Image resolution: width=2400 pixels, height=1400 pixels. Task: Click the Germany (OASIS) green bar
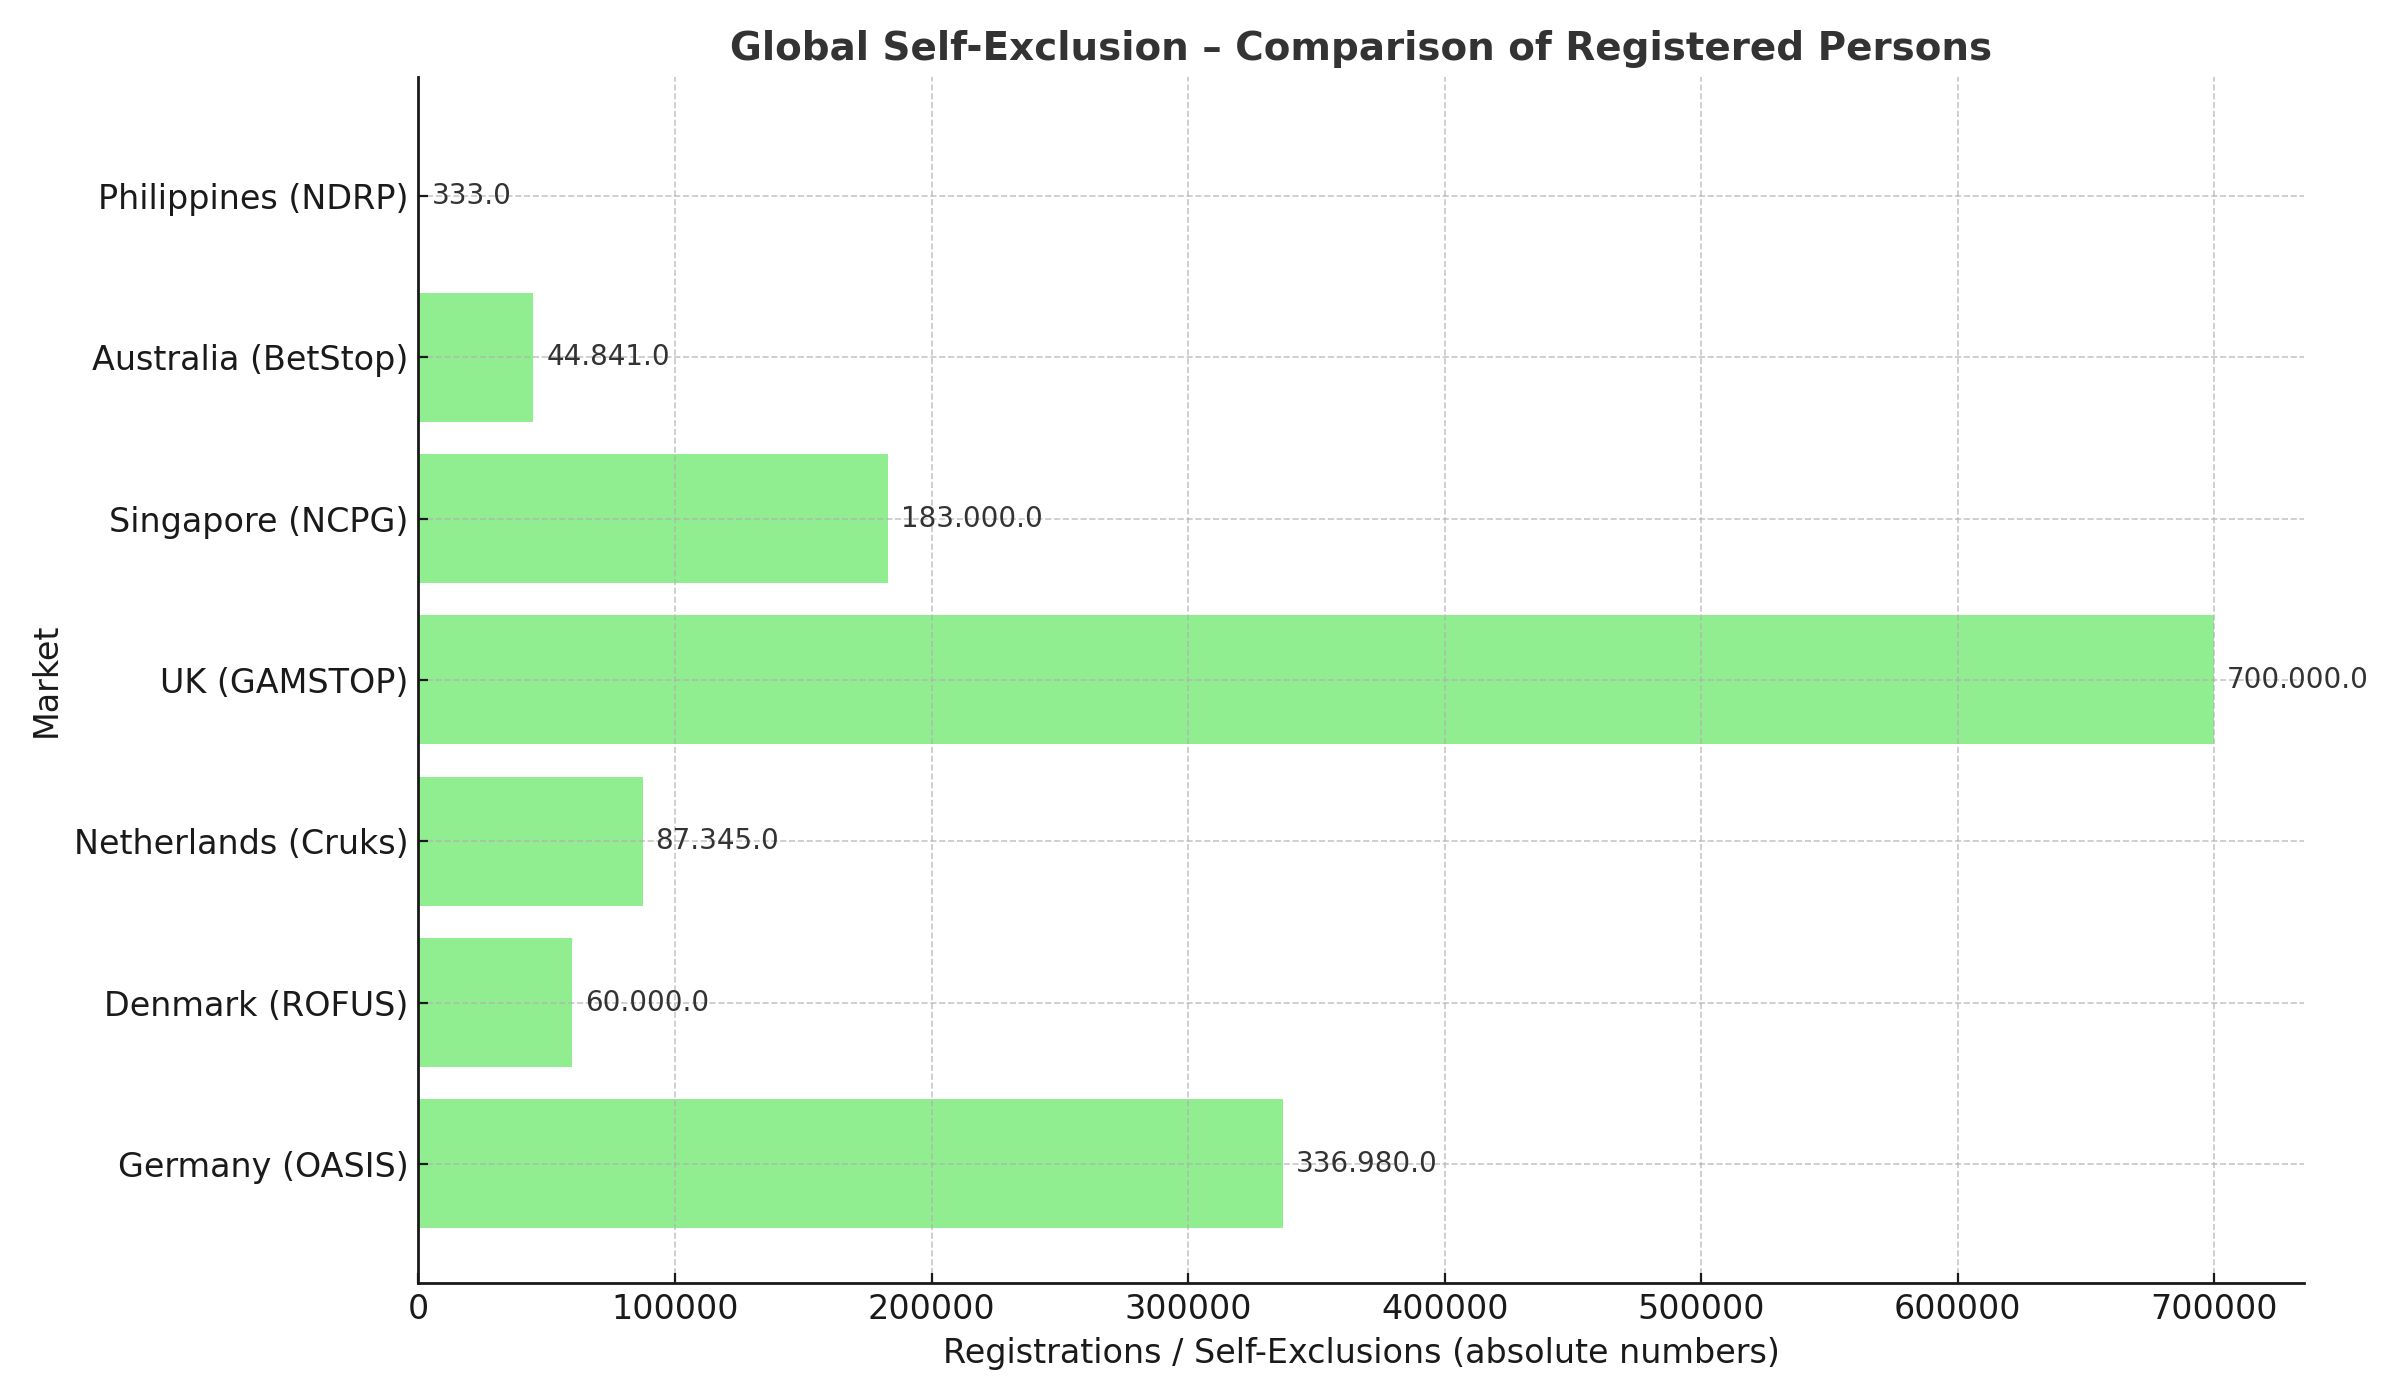(x=850, y=1163)
